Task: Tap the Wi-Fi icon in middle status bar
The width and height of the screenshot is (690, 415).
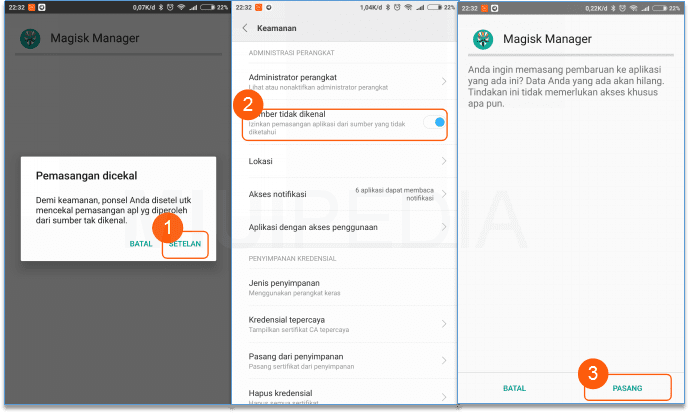Action: coord(408,7)
